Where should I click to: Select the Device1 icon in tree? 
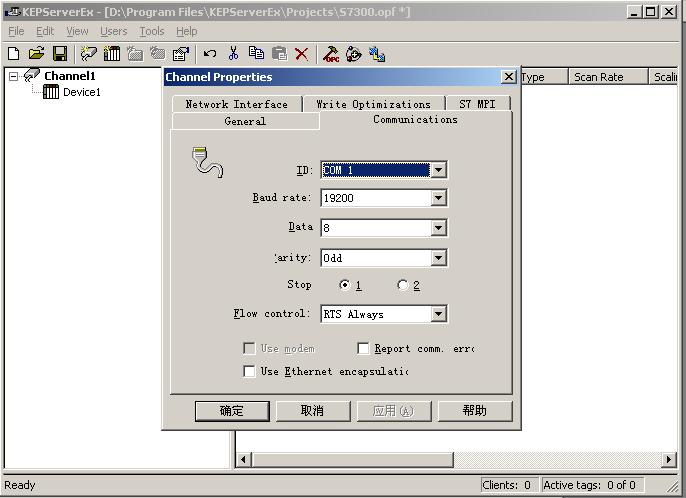pos(51,92)
